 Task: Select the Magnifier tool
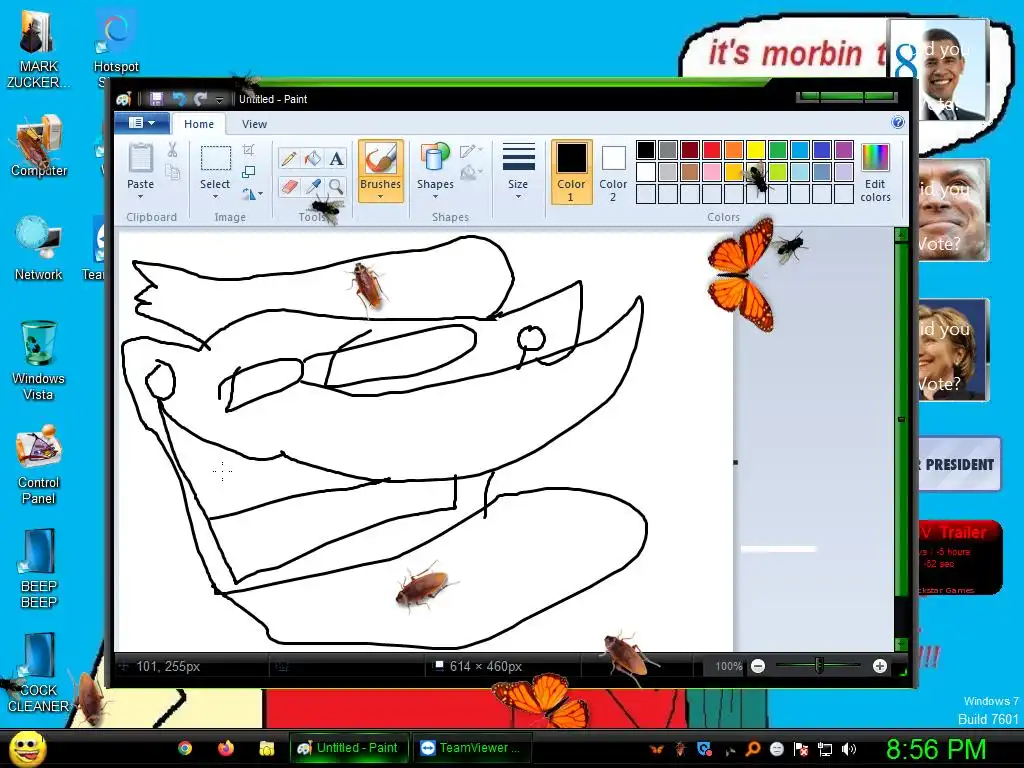336,187
